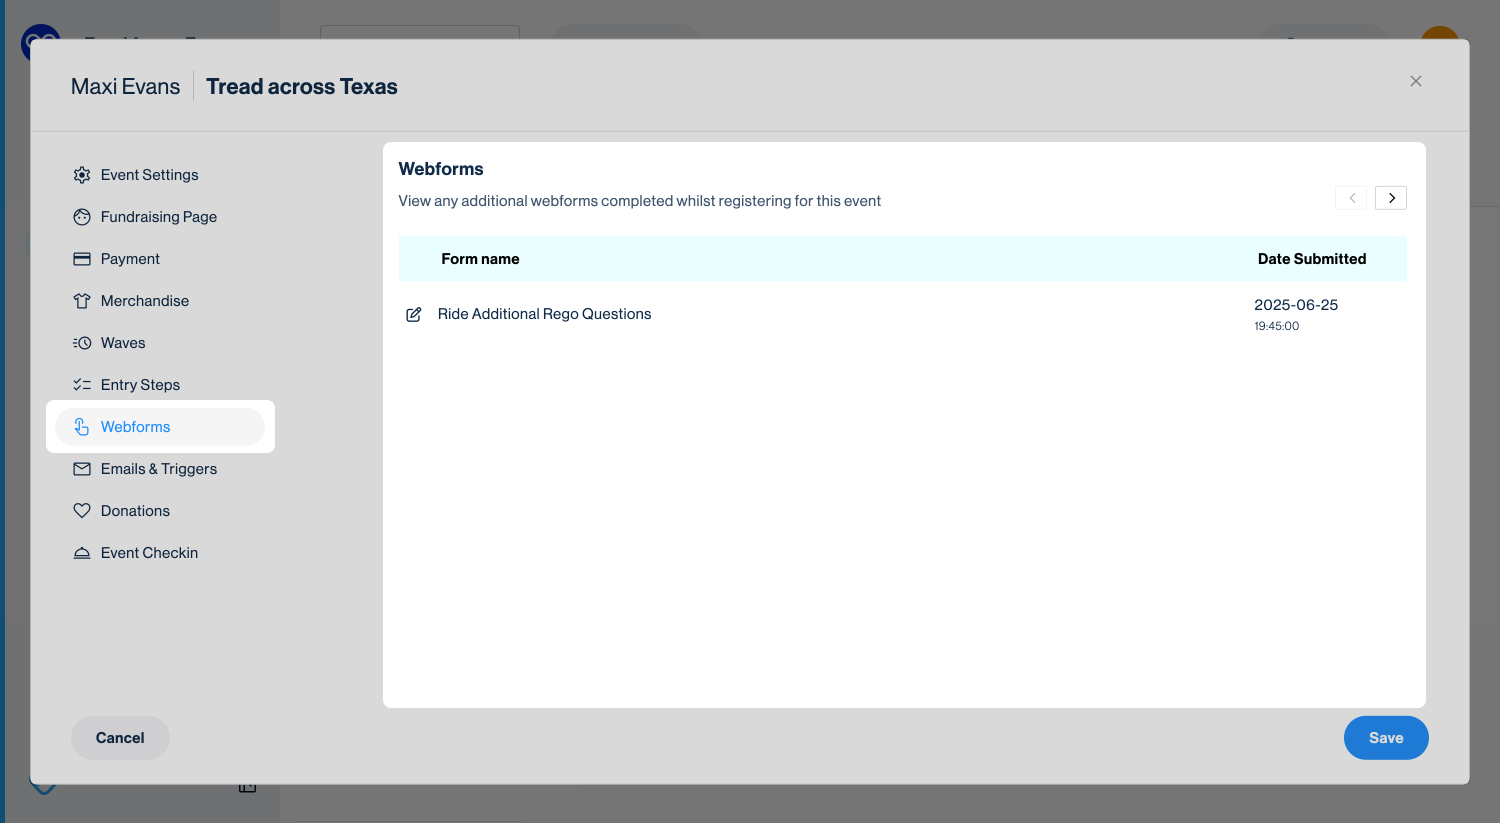Viewport: 1500px width, 823px height.
Task: Click the Emails & Triggers envelope icon
Action: 82,469
